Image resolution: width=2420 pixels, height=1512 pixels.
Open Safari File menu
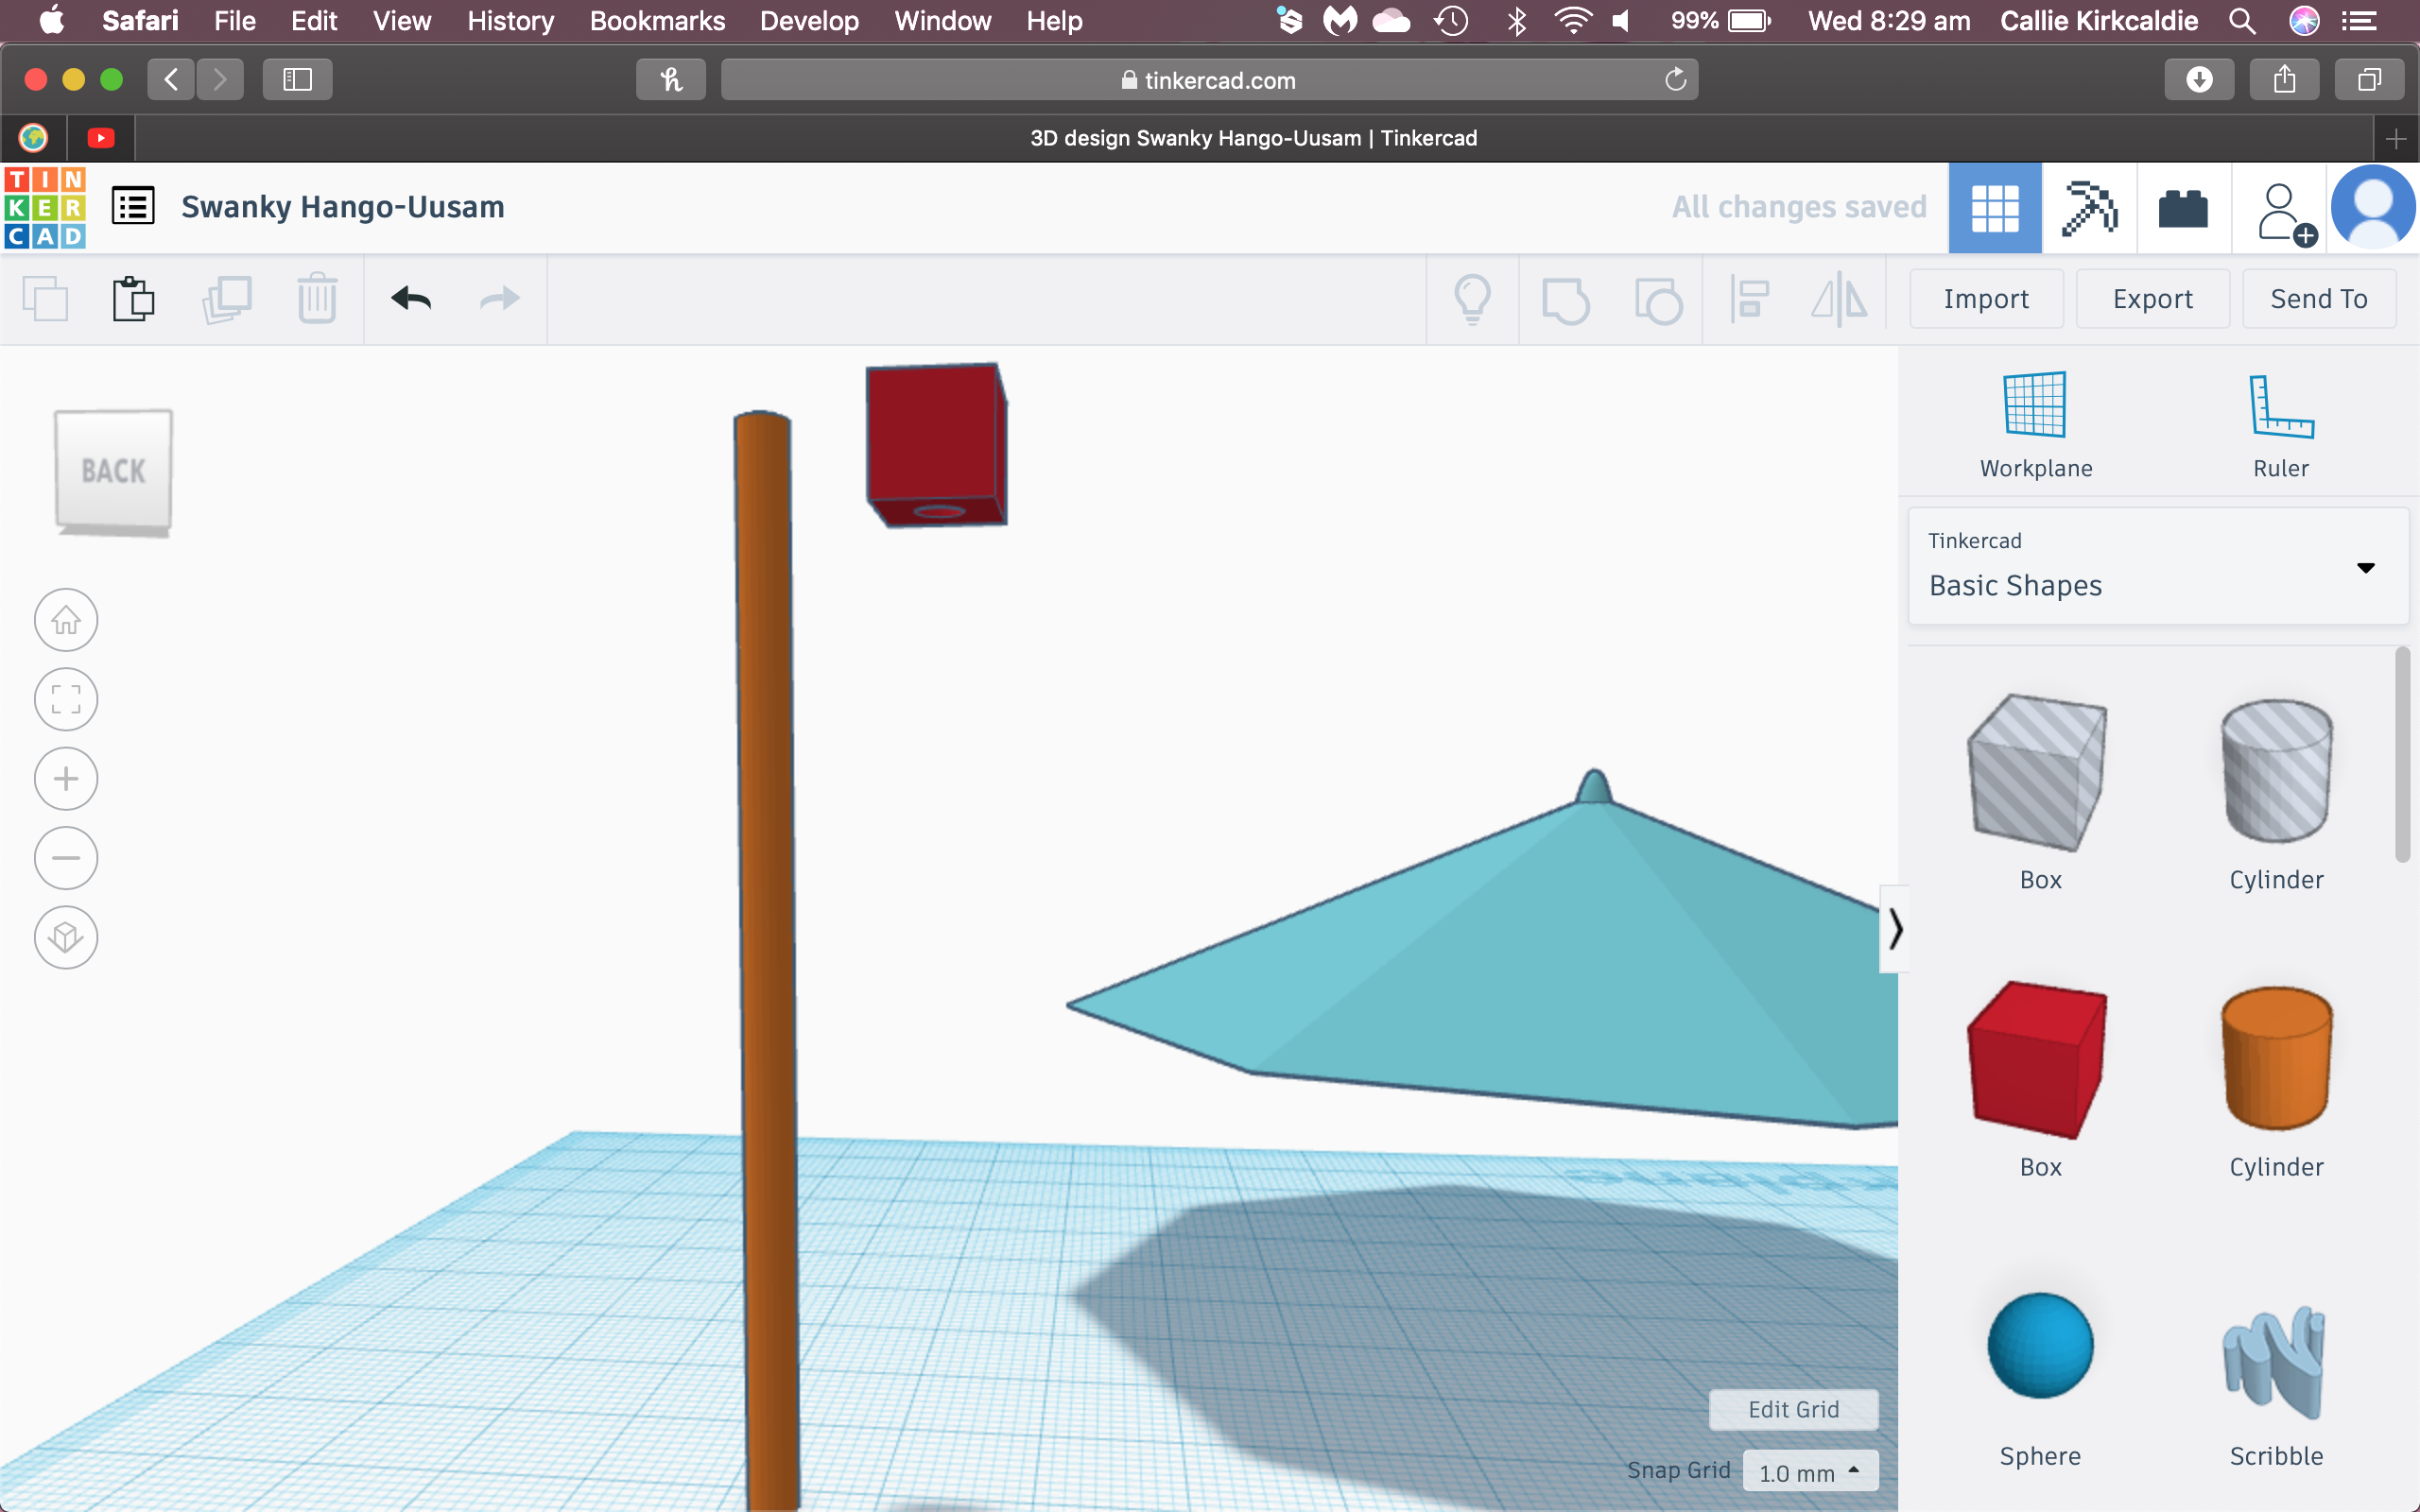235,21
